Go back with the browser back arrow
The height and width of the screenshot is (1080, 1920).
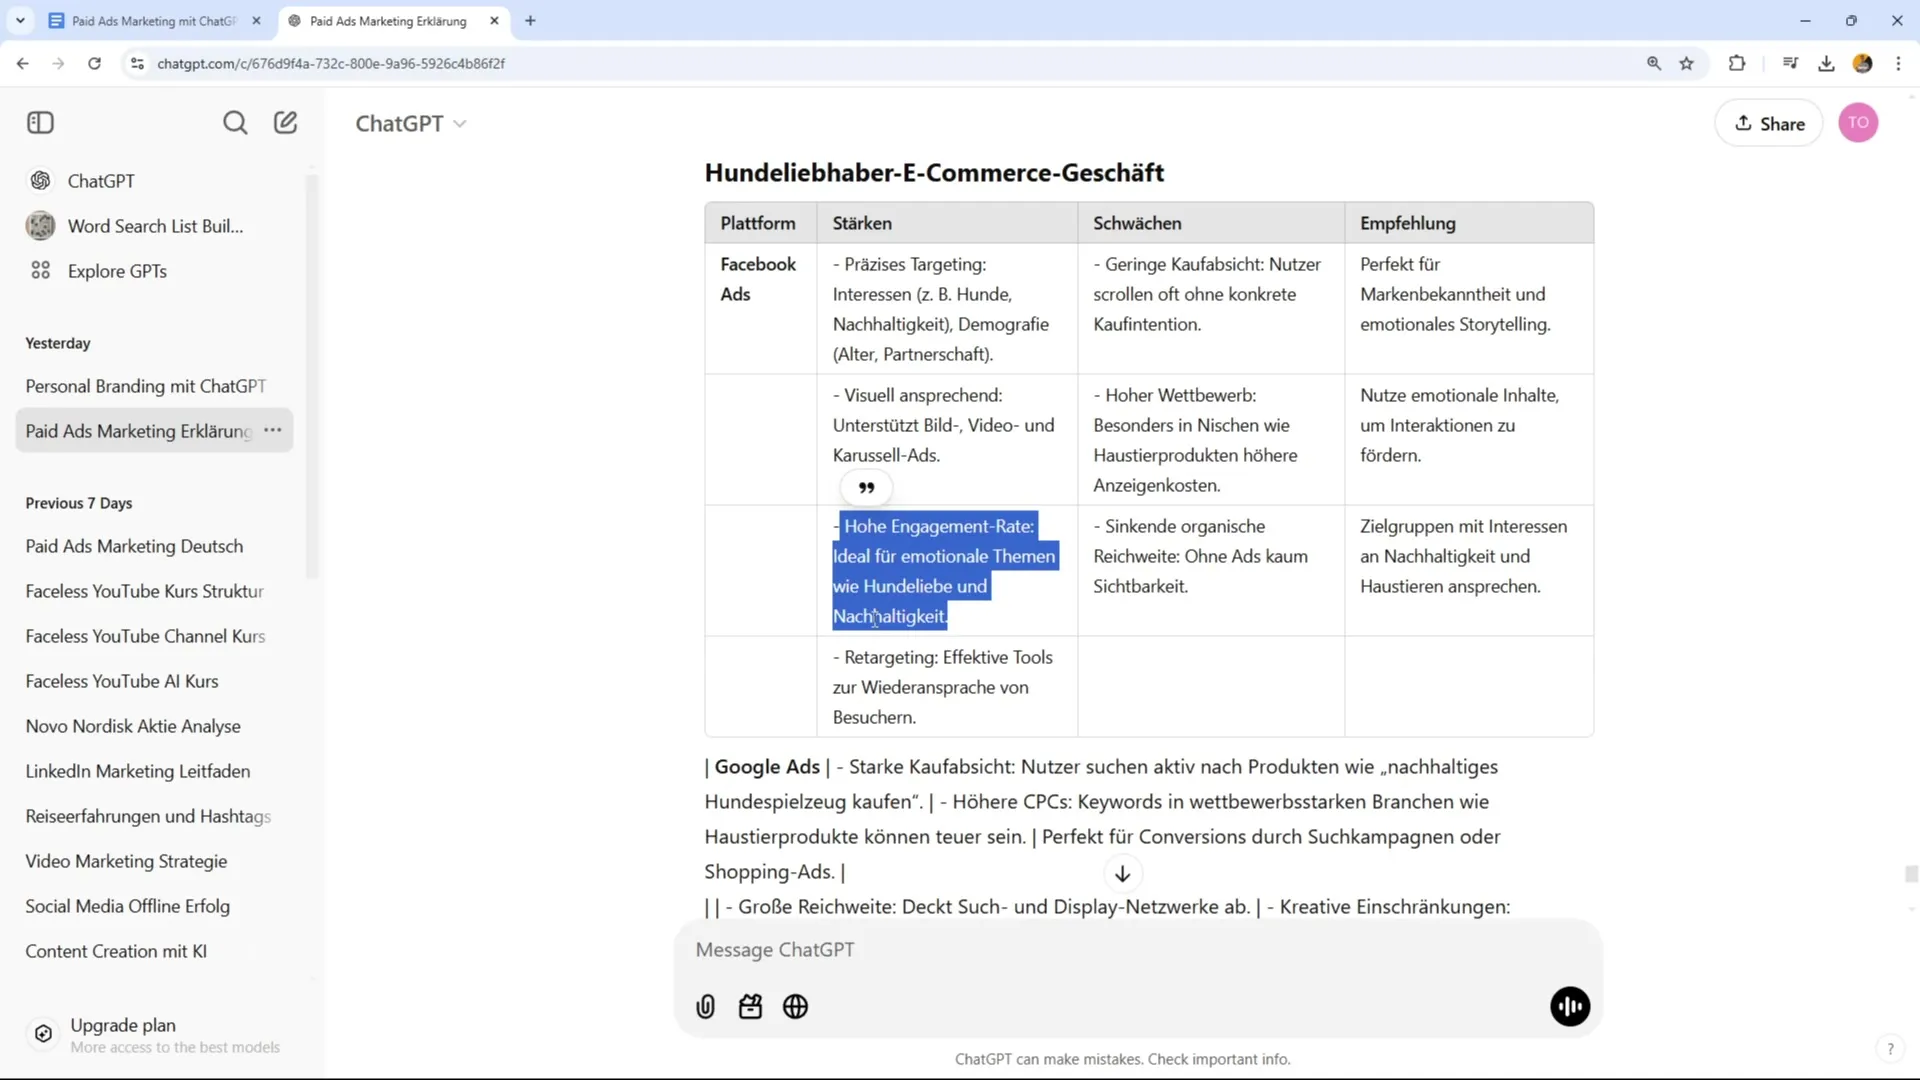(22, 63)
